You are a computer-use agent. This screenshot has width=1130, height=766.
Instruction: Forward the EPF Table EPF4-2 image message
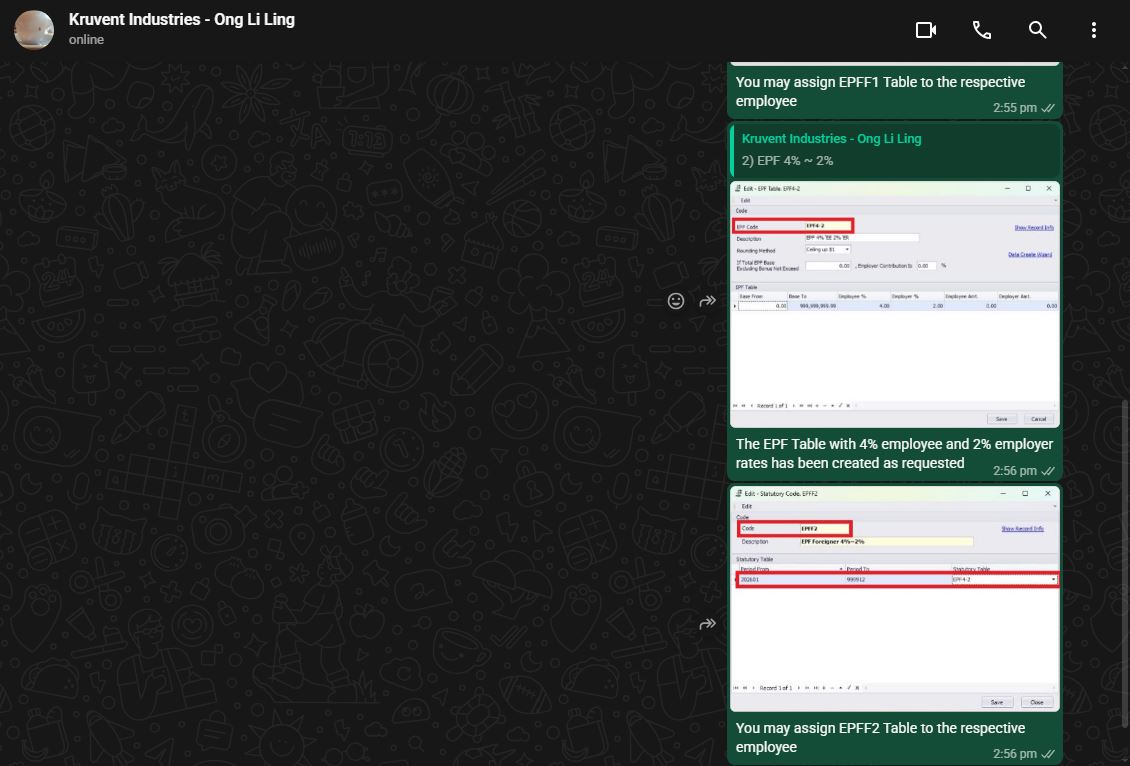click(708, 301)
